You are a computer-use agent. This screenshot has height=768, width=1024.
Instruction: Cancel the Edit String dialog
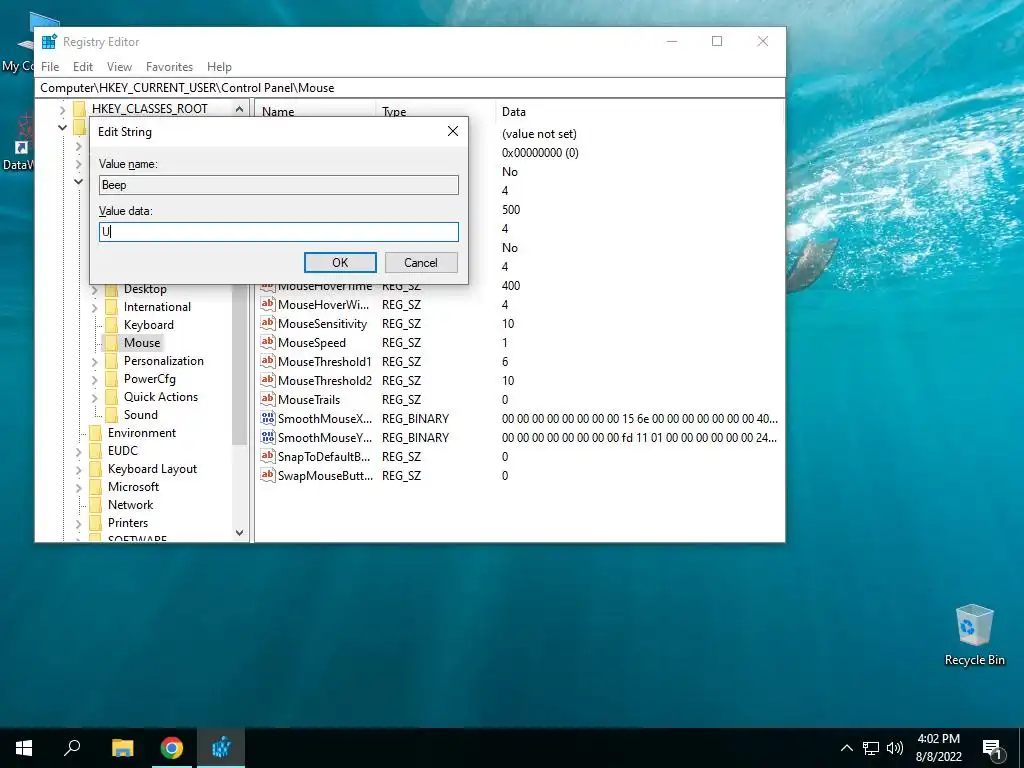(421, 263)
